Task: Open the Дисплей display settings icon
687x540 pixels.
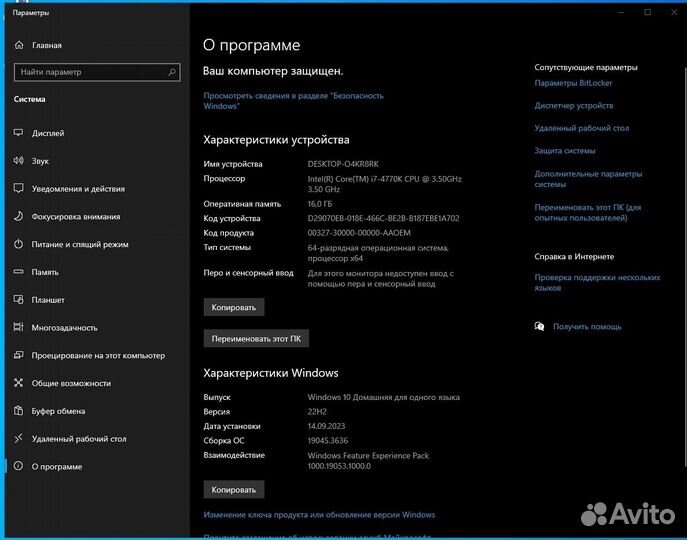Action: tap(18, 133)
